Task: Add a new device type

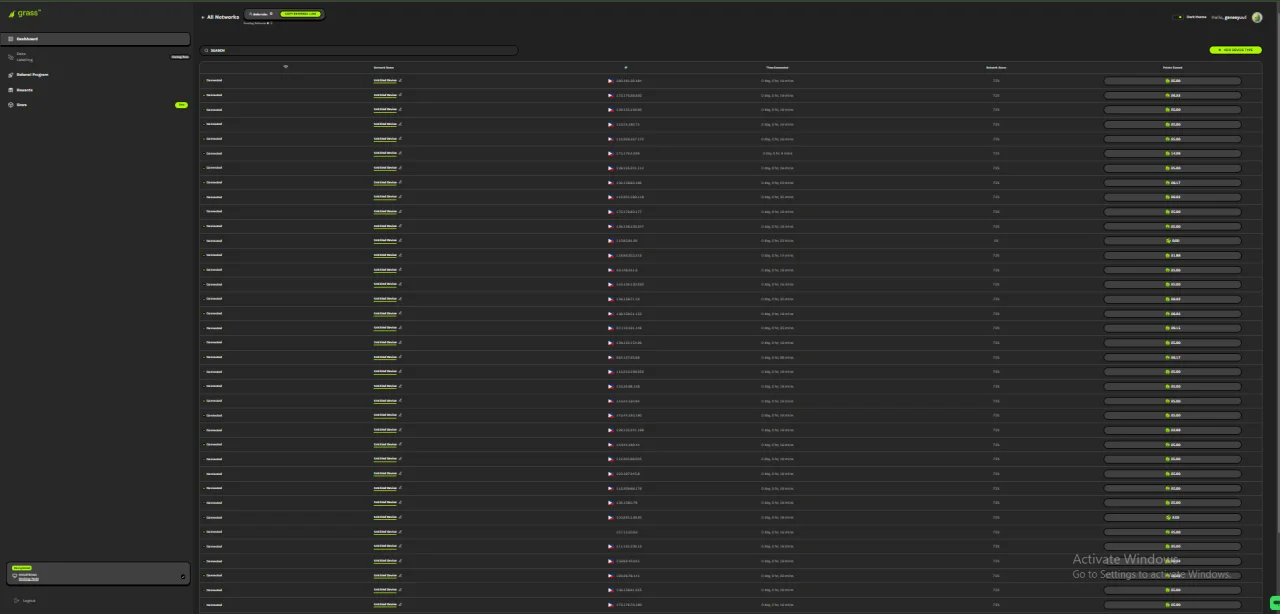Action: (1235, 49)
